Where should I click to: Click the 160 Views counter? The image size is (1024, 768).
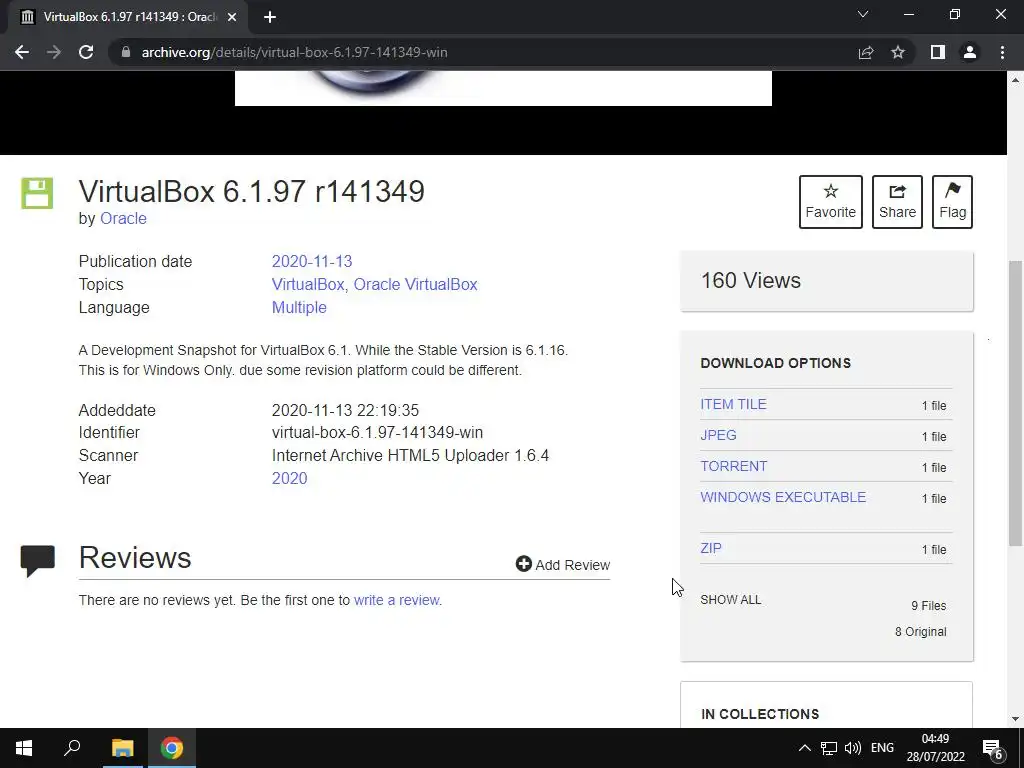pos(750,281)
